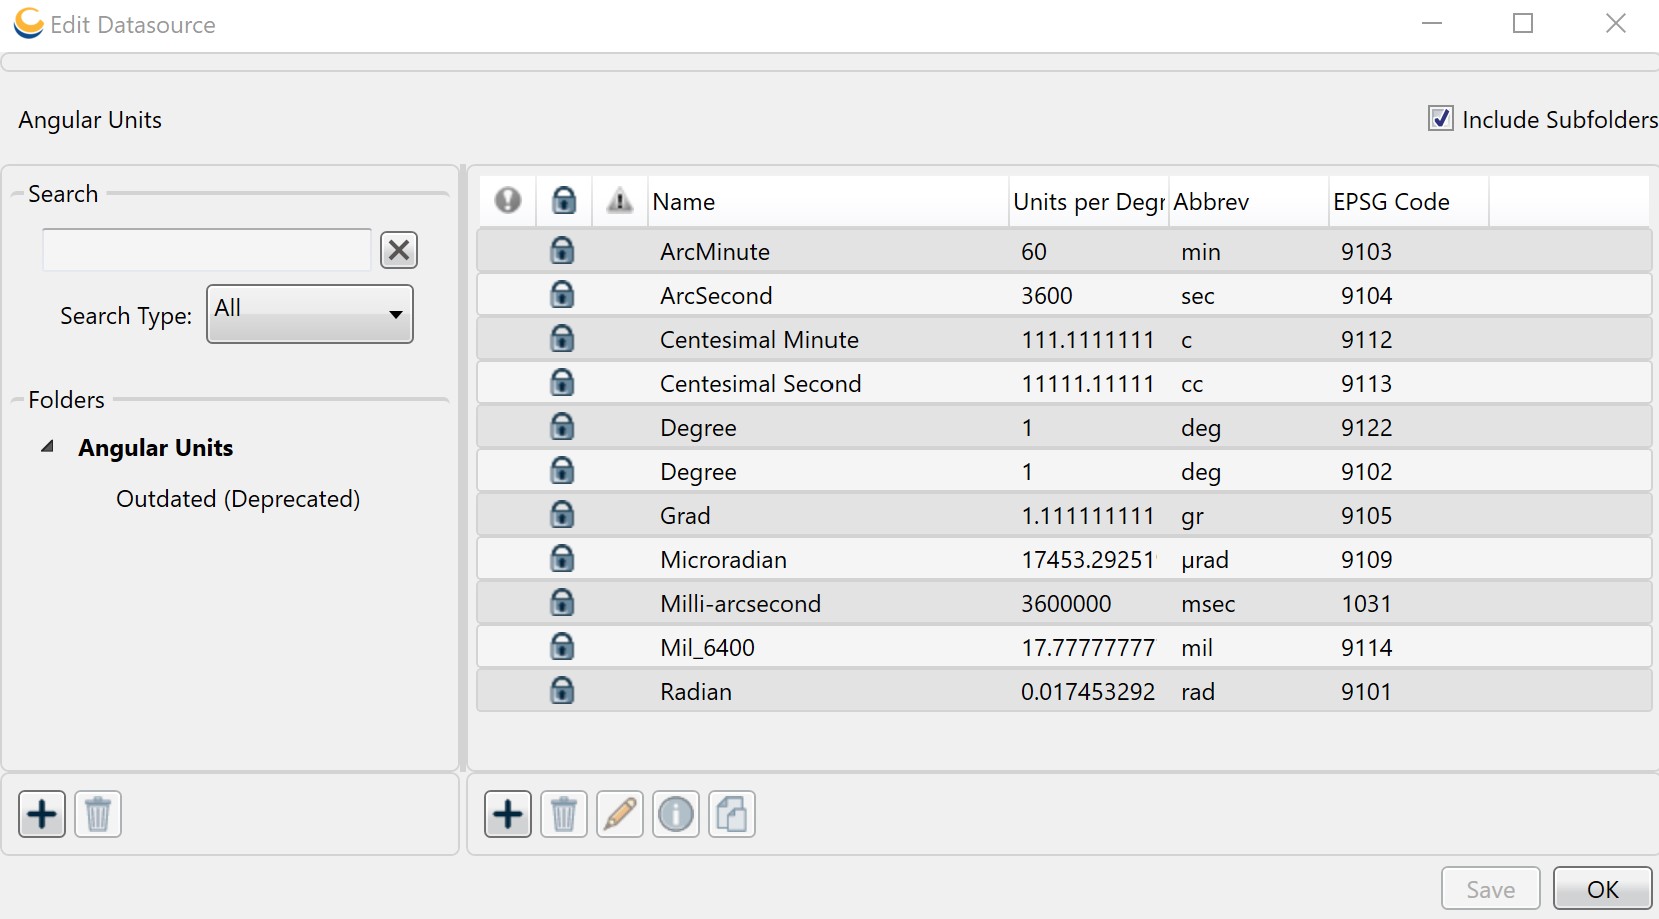Collapse the Angular Units folder tree
Viewport: 1659px width, 919px height.
point(47,447)
